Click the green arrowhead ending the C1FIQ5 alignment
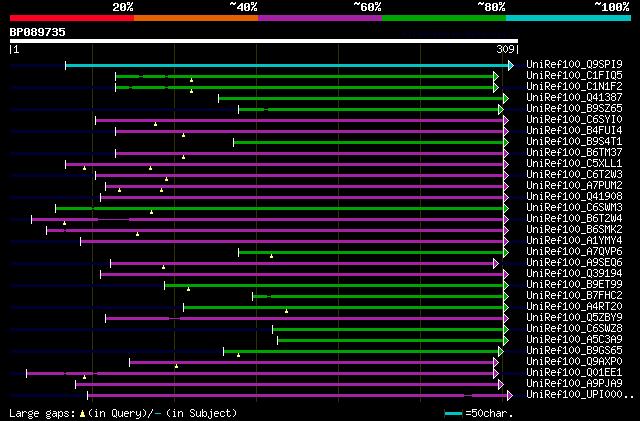The image size is (640, 421). [x=496, y=76]
